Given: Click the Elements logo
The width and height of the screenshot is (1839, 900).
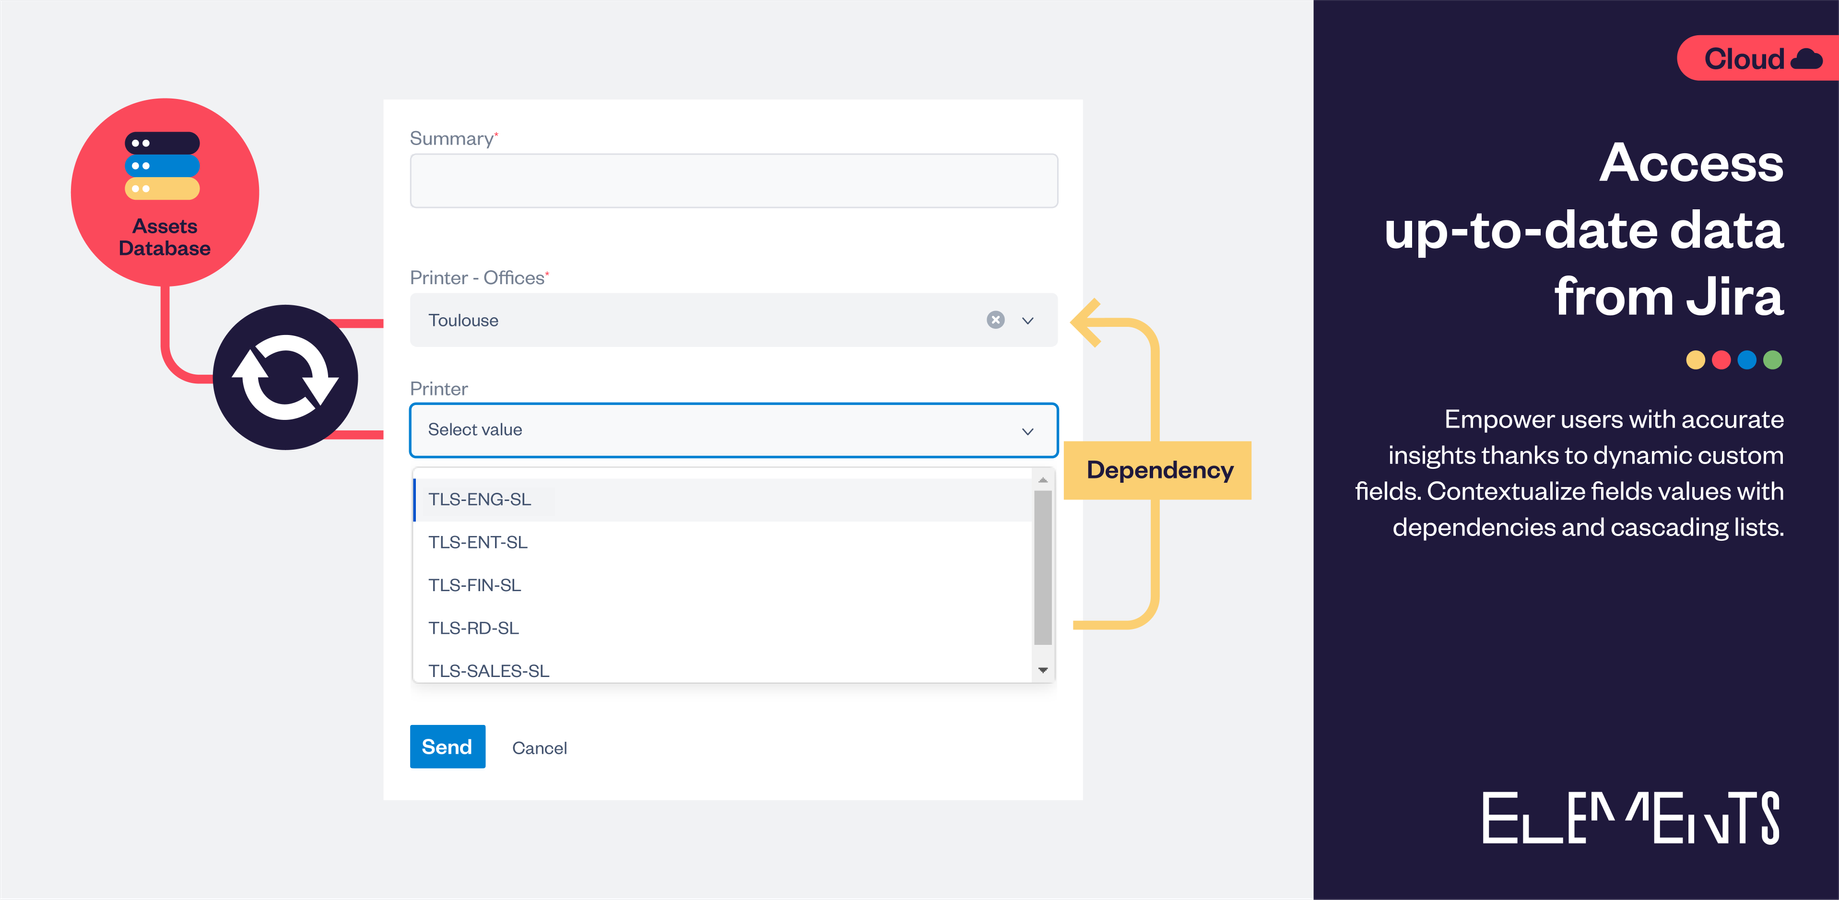Looking at the screenshot, I should tap(1631, 818).
